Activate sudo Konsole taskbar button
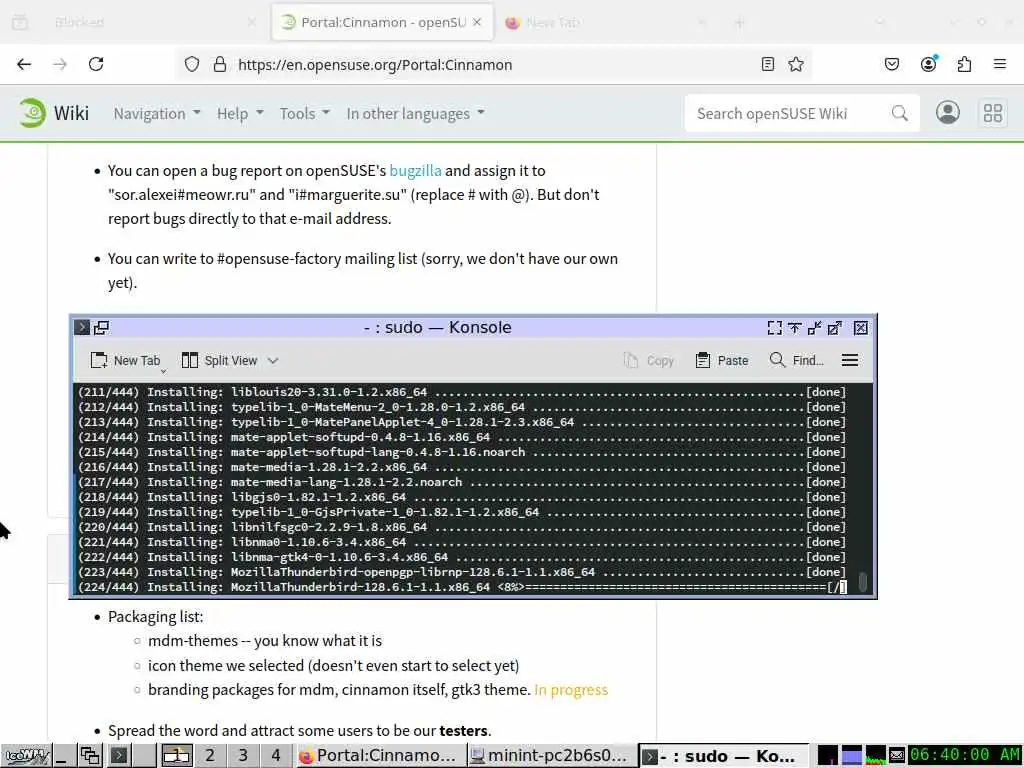This screenshot has width=1024, height=768. point(722,756)
